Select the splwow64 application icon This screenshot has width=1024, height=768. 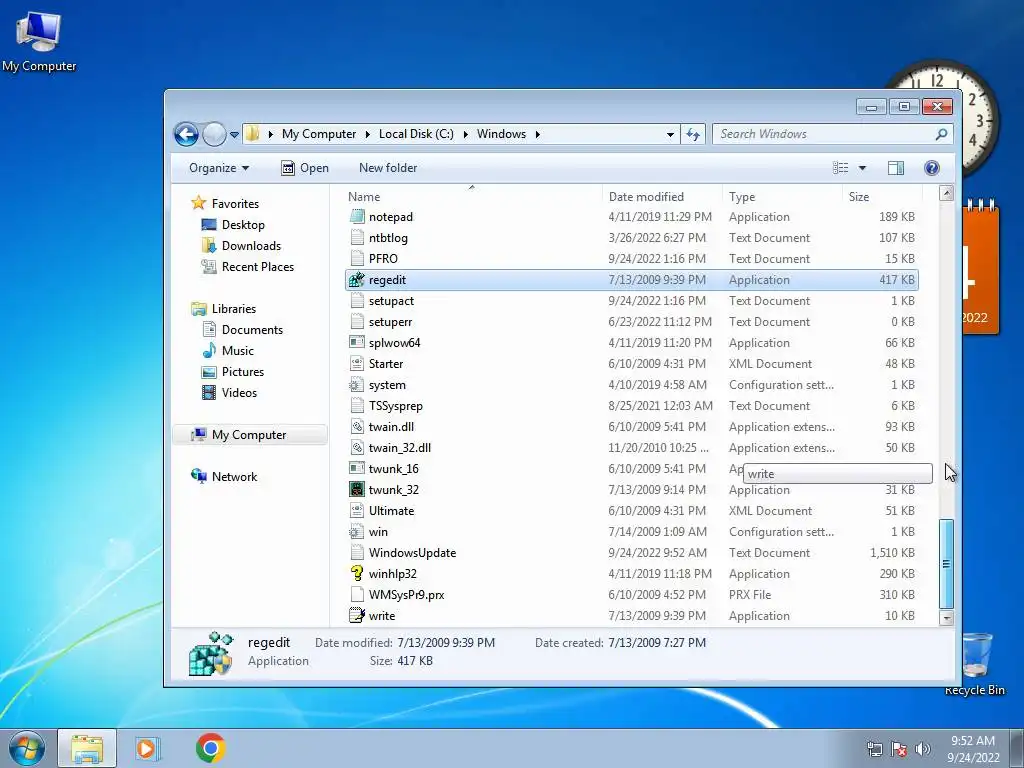click(x=357, y=343)
